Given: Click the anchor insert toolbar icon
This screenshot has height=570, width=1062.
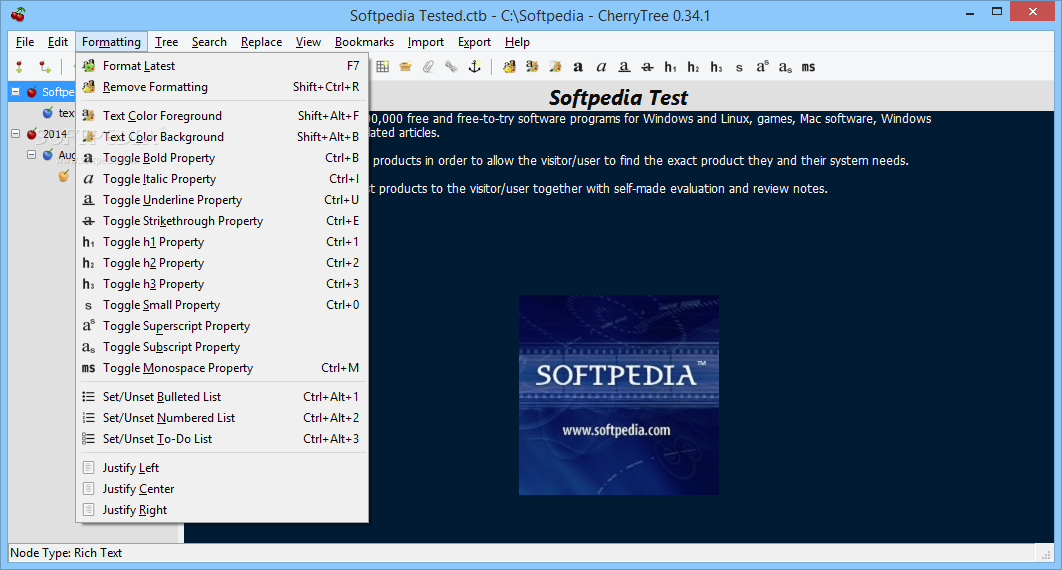Looking at the screenshot, I should click(x=475, y=66).
